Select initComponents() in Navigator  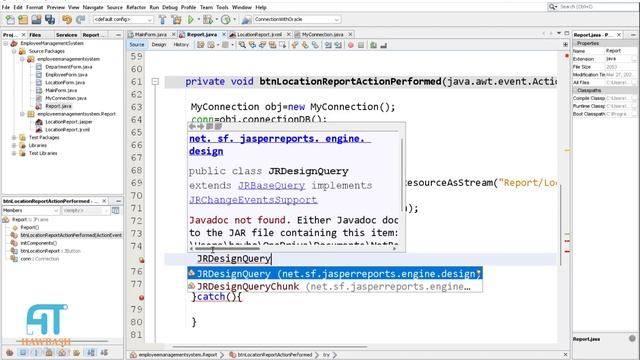[x=38, y=243]
